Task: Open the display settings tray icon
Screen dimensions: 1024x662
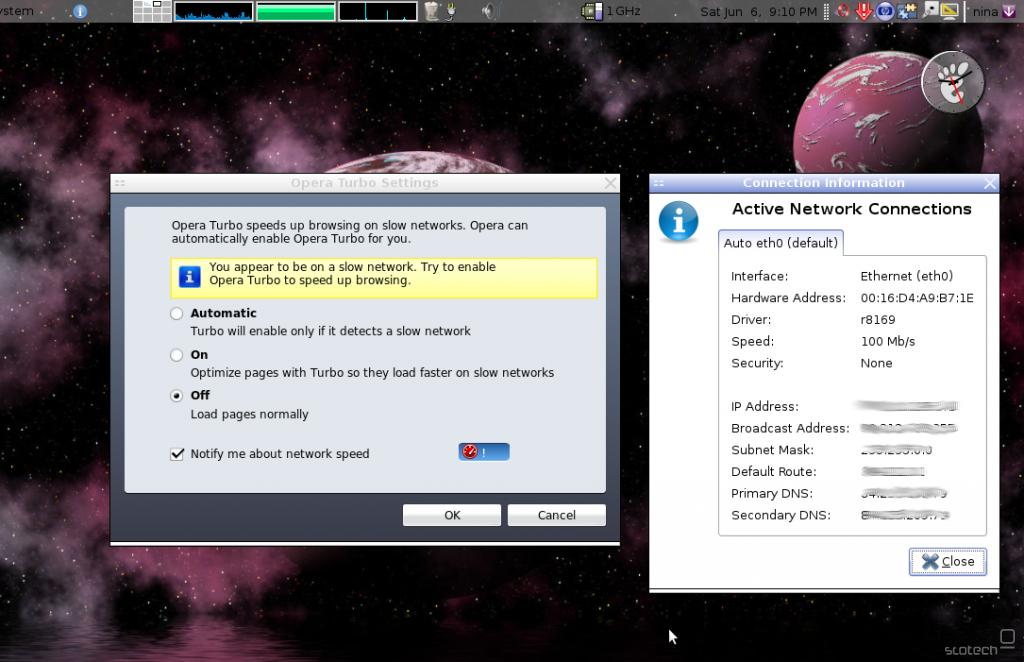Action: click(x=950, y=11)
